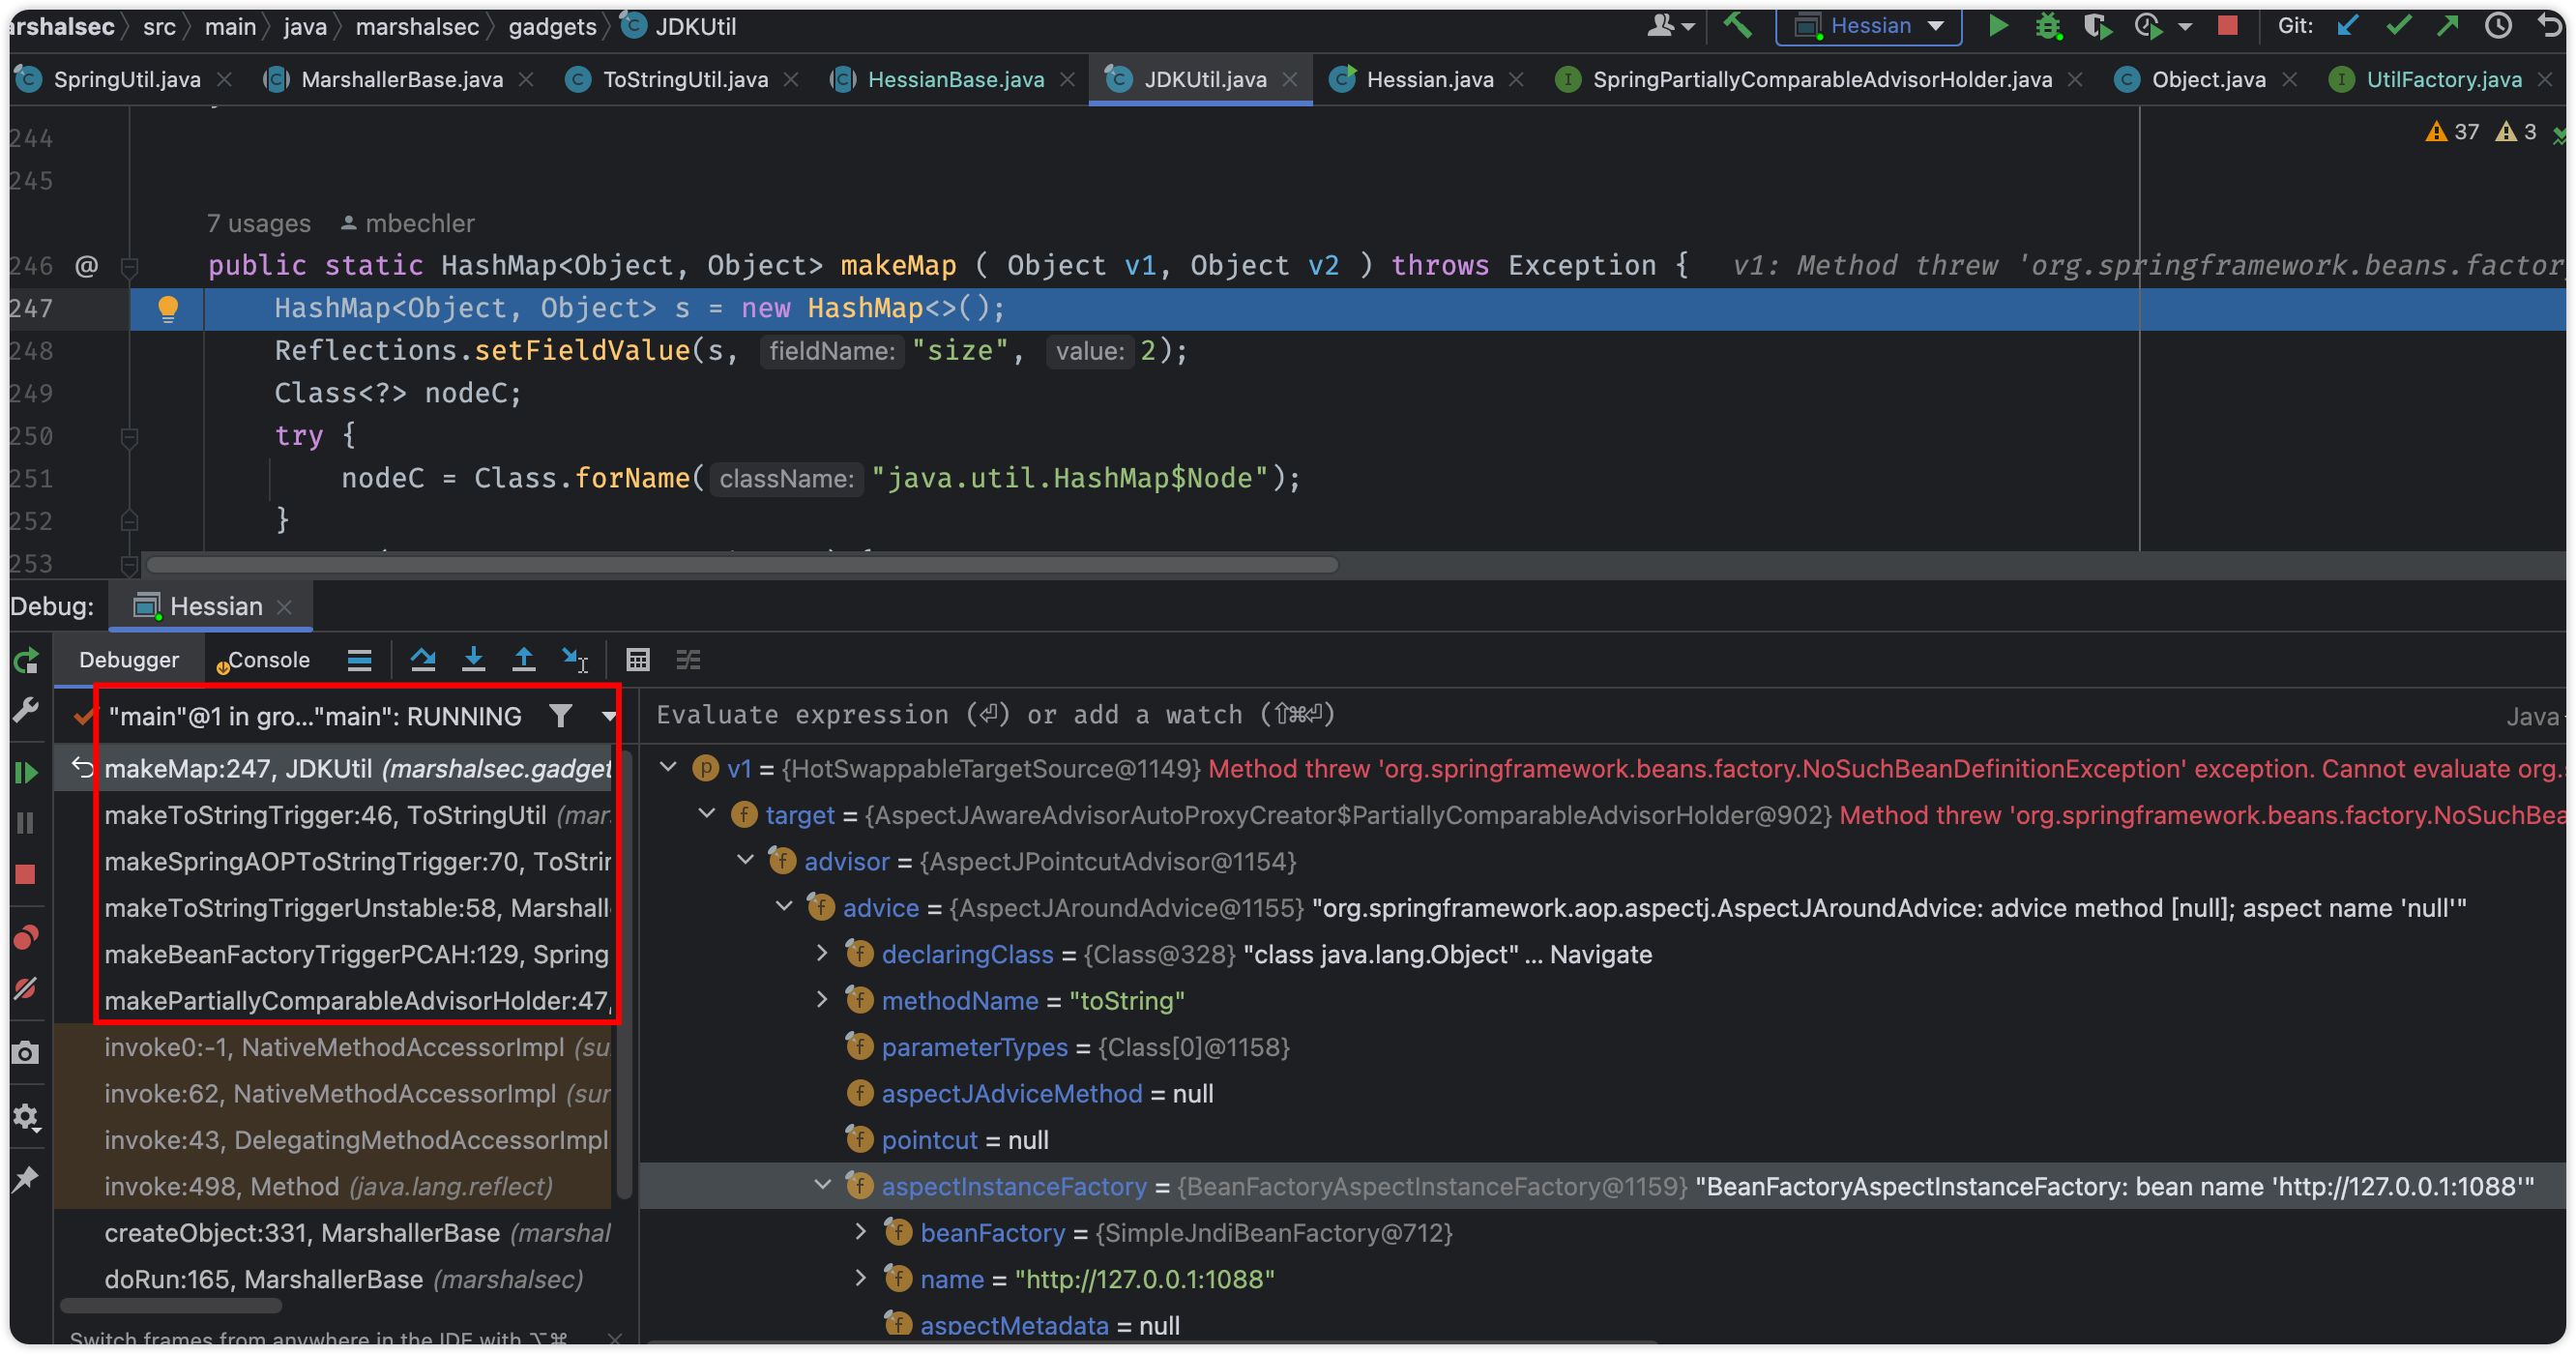2576x1354 pixels.
Task: Run the Hessian configuration
Action: (x=1997, y=25)
